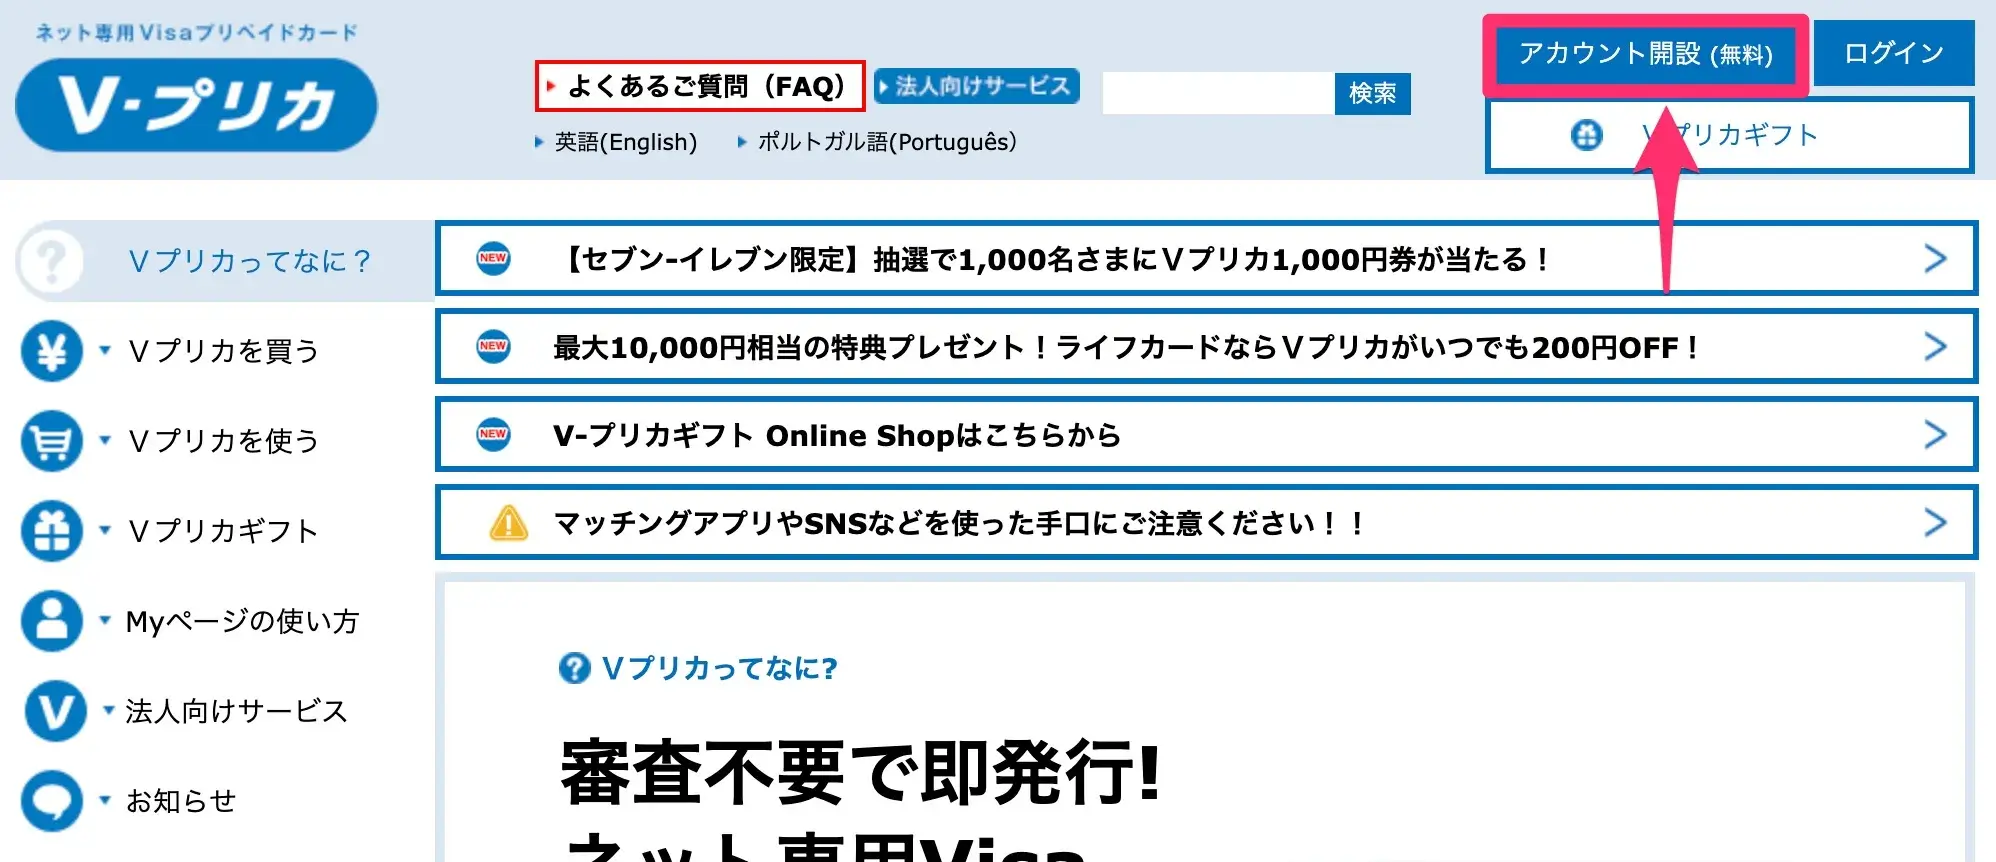Click the search input field
The height and width of the screenshot is (862, 1996).
[1218, 93]
